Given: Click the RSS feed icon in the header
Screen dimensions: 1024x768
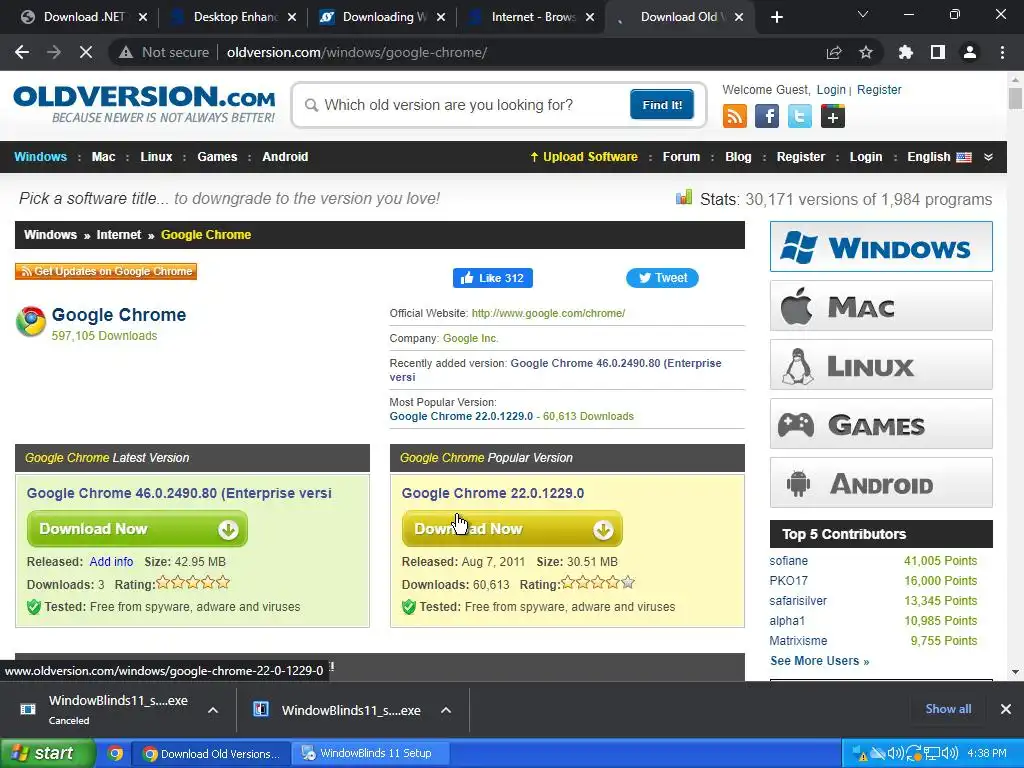Looking at the screenshot, I should tap(735, 116).
